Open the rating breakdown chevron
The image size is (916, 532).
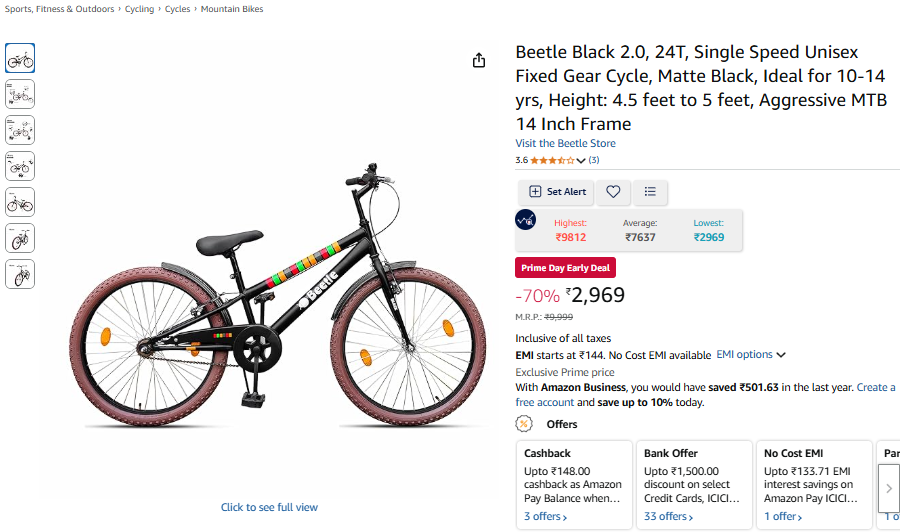pos(581,160)
